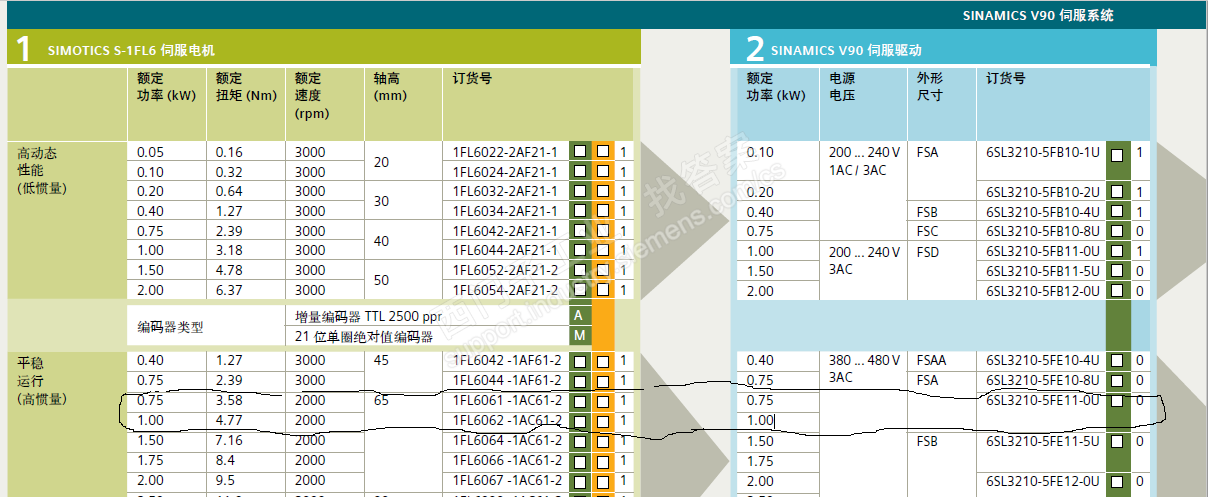Viewport: 1208px width, 497px height.
Task: Click the '轴高 (mm)' column header
Action: click(391, 87)
